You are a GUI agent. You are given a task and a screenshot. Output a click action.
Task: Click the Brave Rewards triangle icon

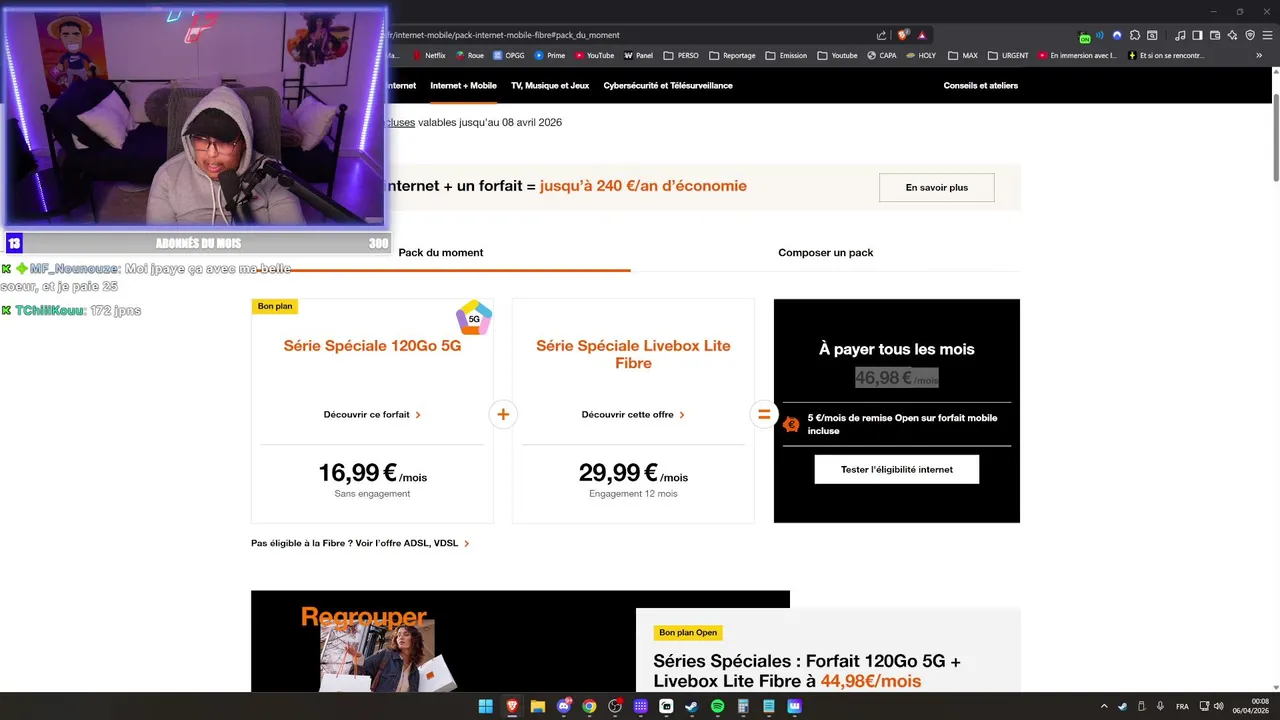tap(922, 35)
